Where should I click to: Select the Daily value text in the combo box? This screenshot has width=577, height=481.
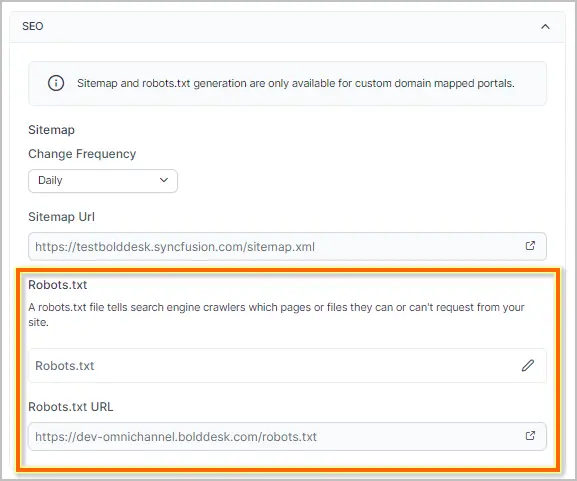click(x=50, y=180)
